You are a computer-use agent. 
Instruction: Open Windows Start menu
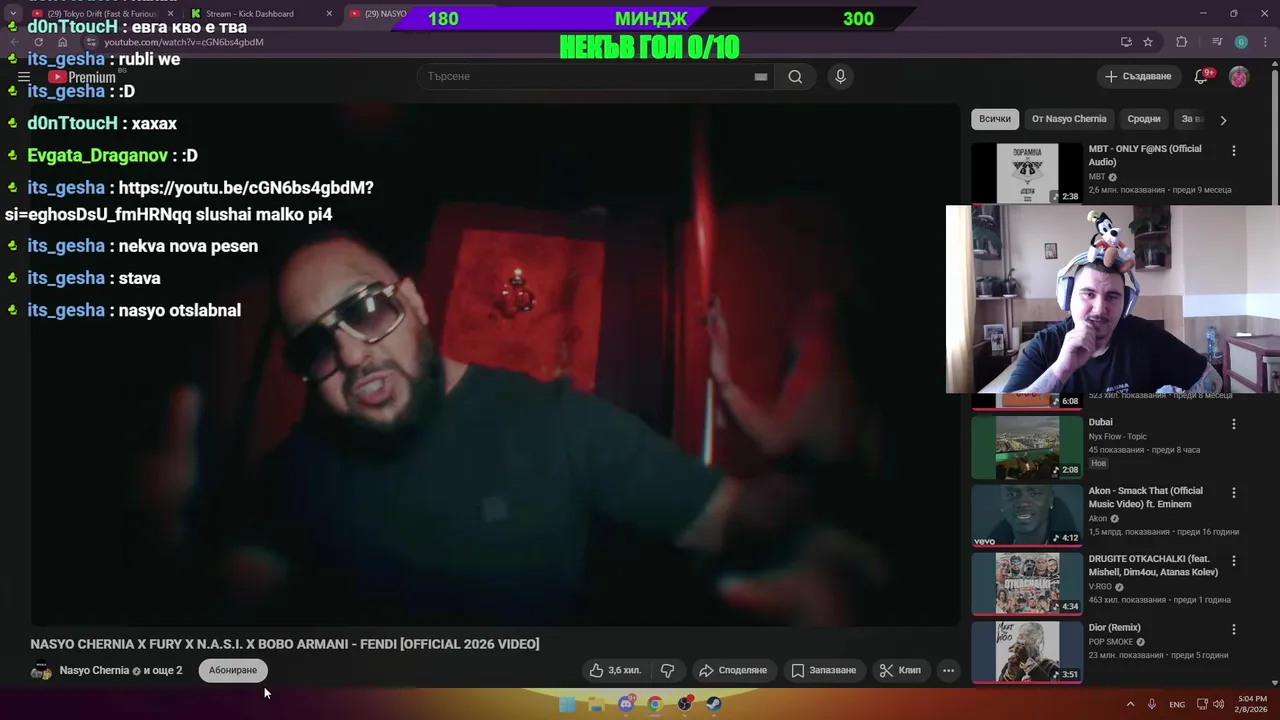(x=567, y=704)
